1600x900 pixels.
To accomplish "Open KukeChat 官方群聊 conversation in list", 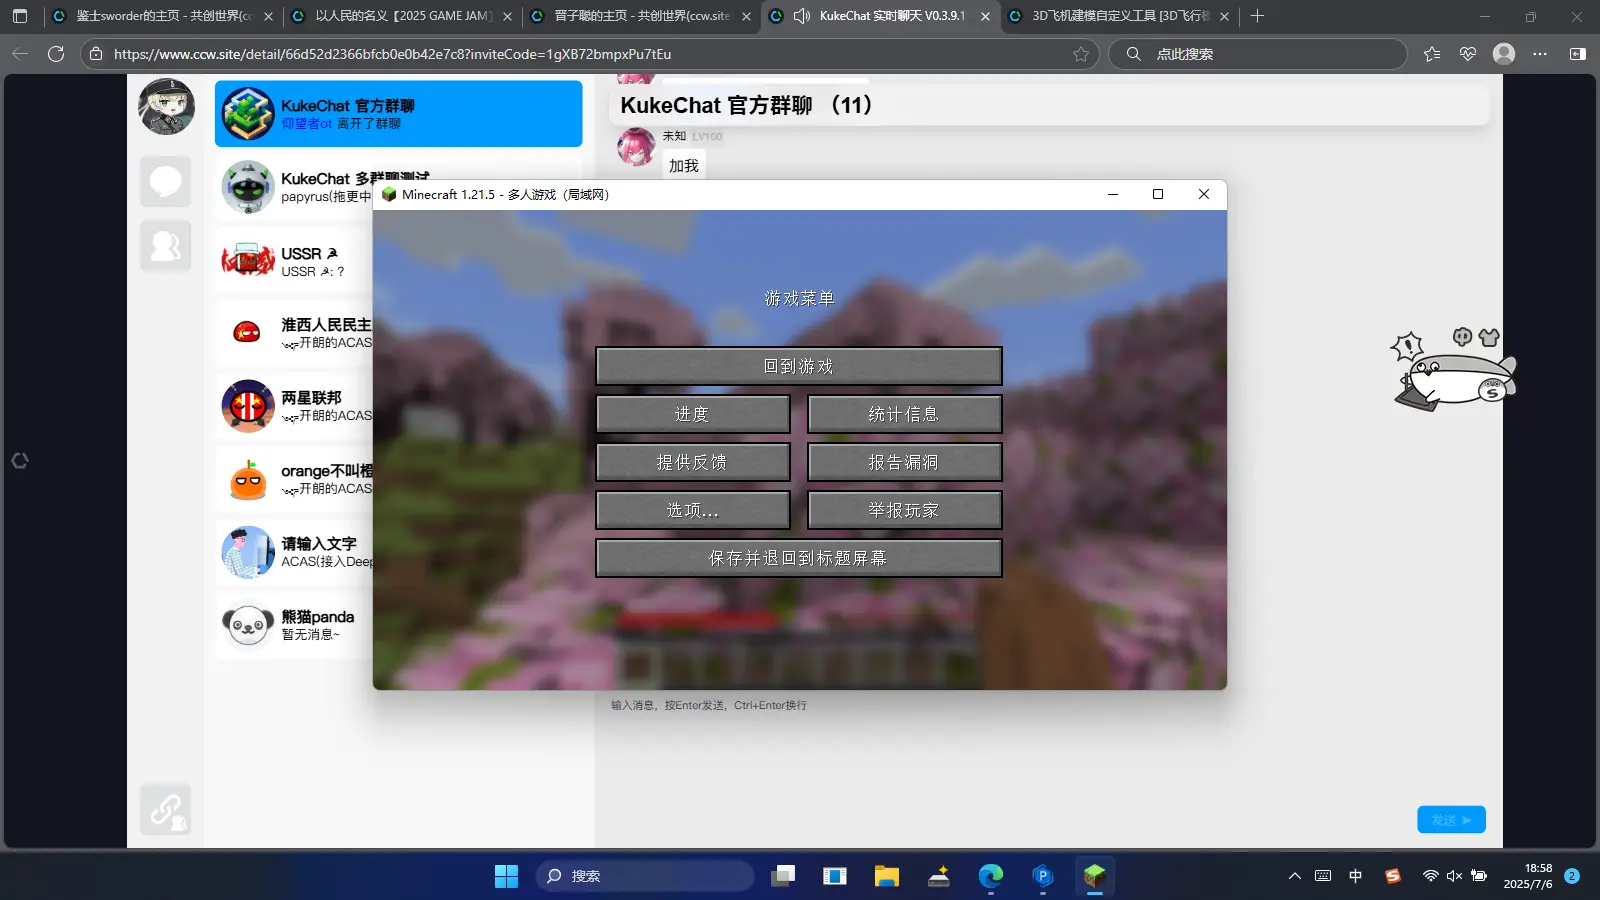I will point(398,114).
